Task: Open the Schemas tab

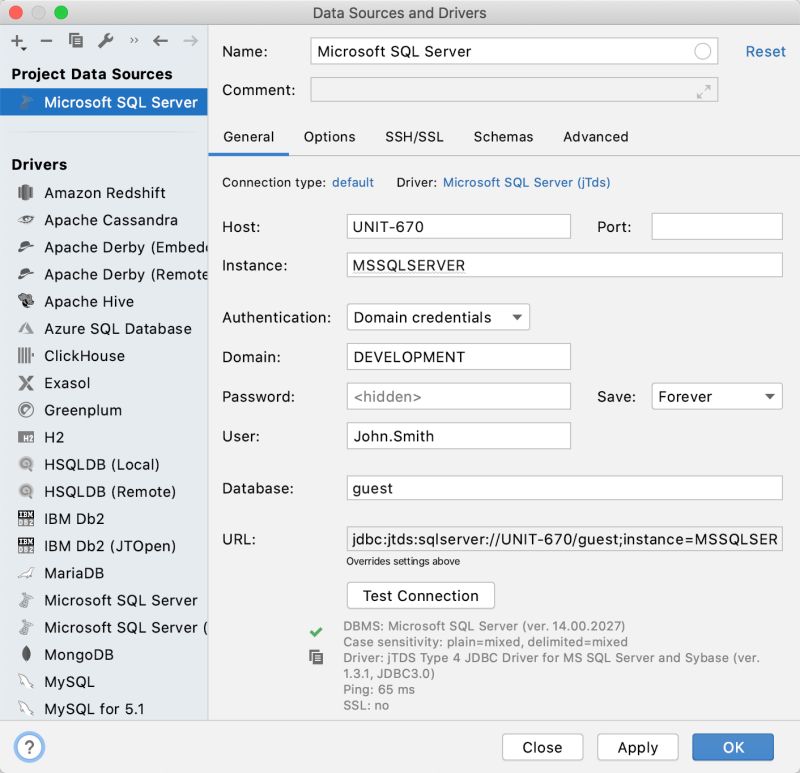Action: [x=503, y=137]
